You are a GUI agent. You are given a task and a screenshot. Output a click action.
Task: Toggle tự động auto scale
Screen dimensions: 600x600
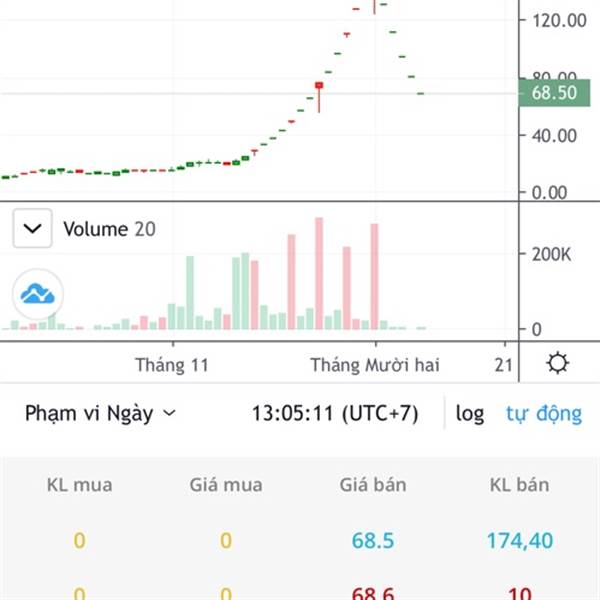coord(544,414)
